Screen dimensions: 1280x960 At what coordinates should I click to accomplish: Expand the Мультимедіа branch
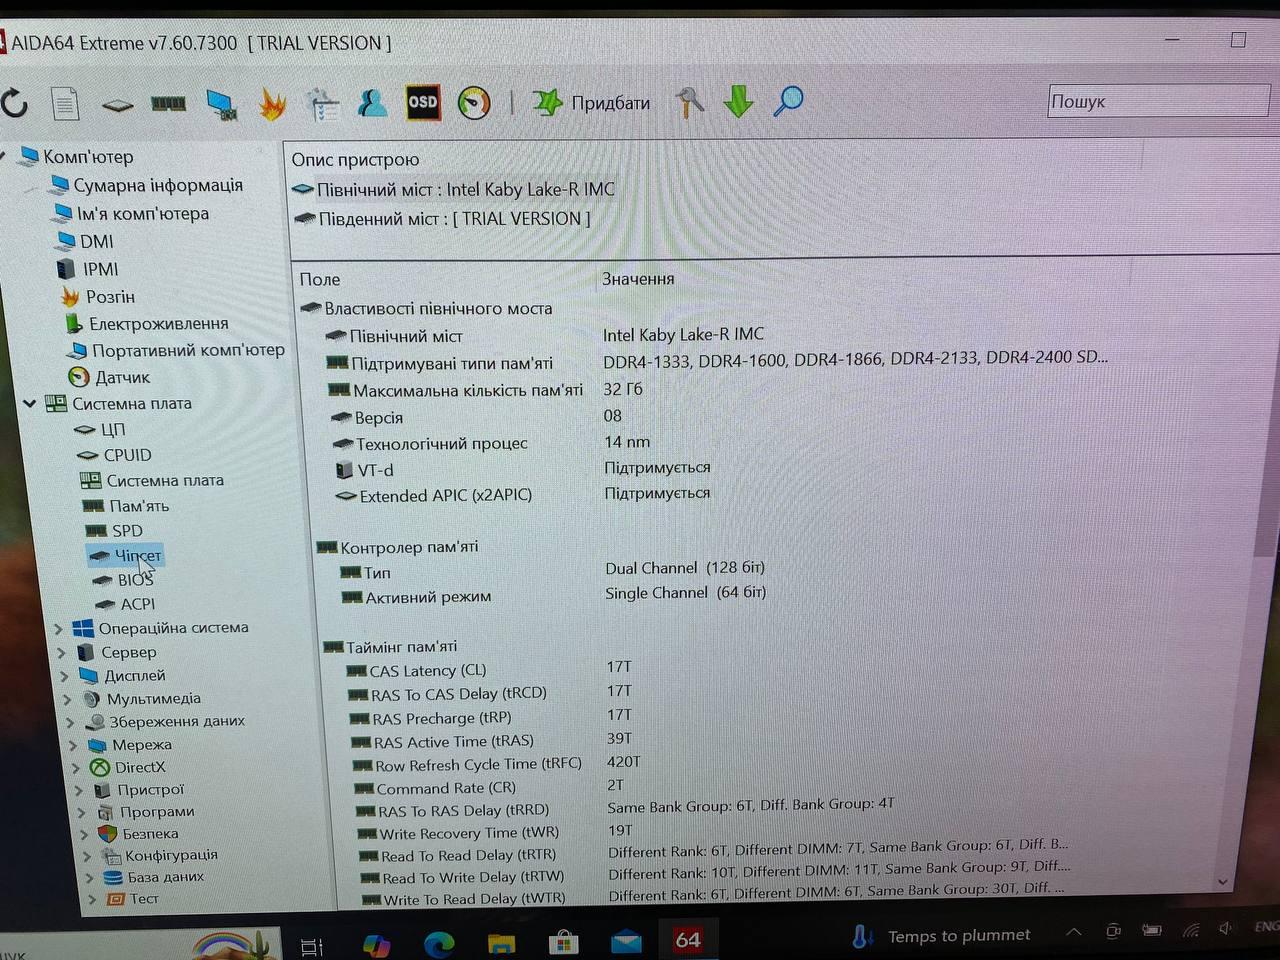(x=67, y=699)
